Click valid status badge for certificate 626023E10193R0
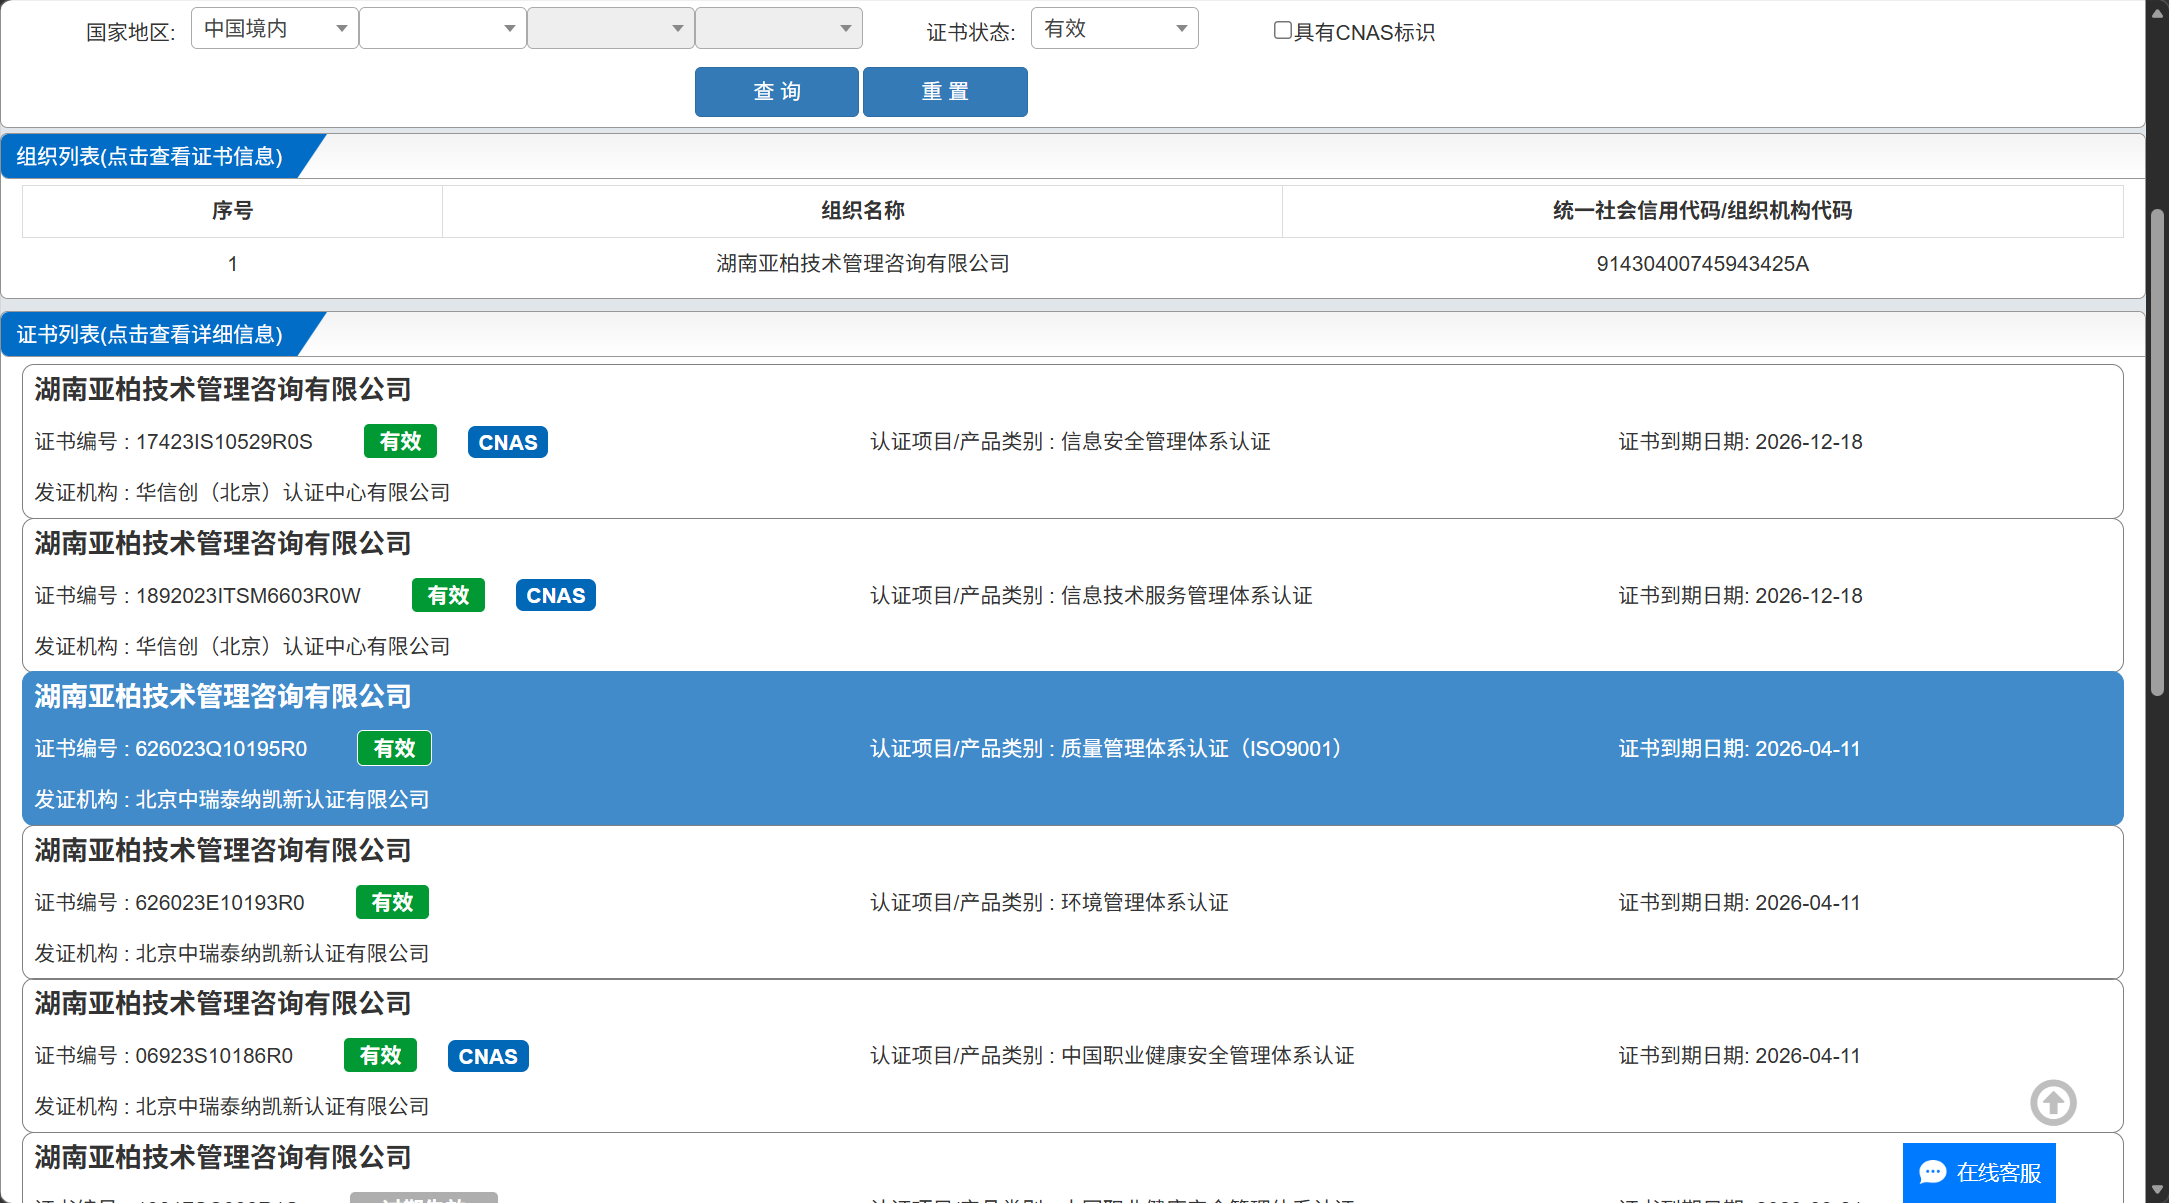 [392, 903]
